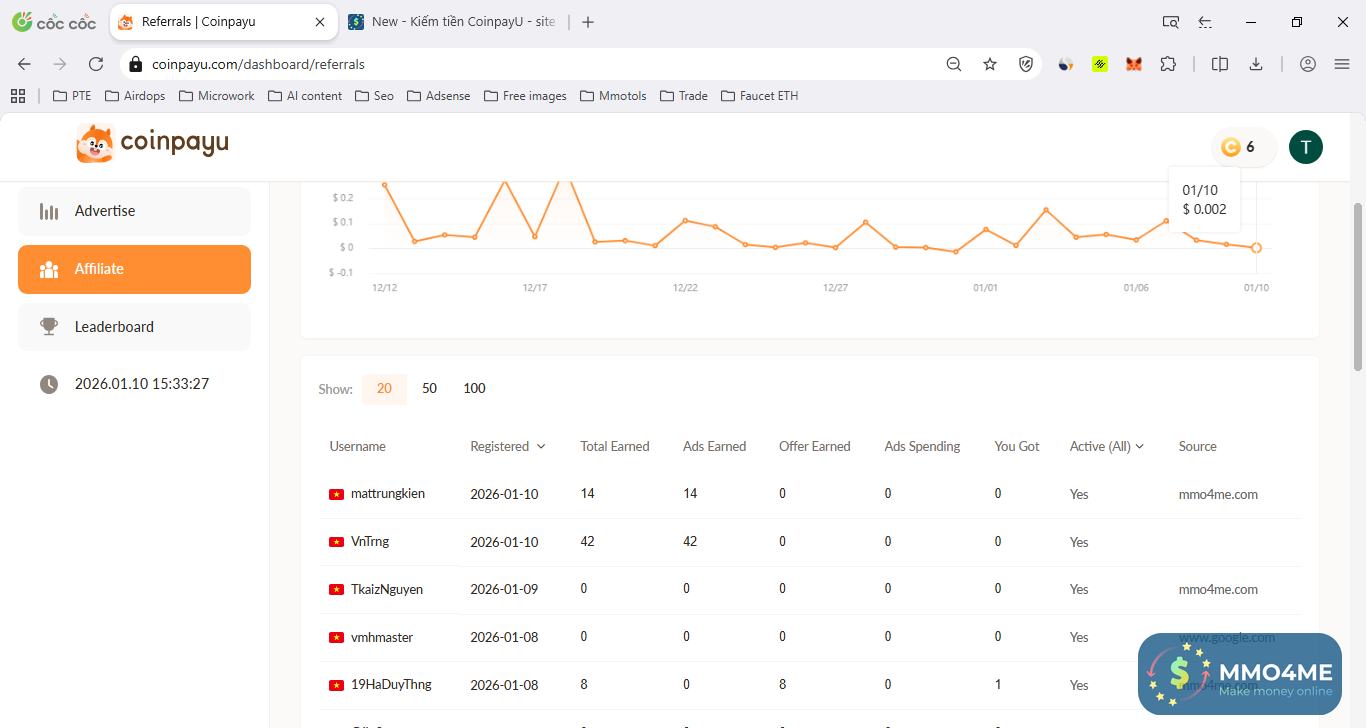Image resolution: width=1366 pixels, height=728 pixels.
Task: Open the downloads icon in toolbar
Action: click(x=1256, y=64)
